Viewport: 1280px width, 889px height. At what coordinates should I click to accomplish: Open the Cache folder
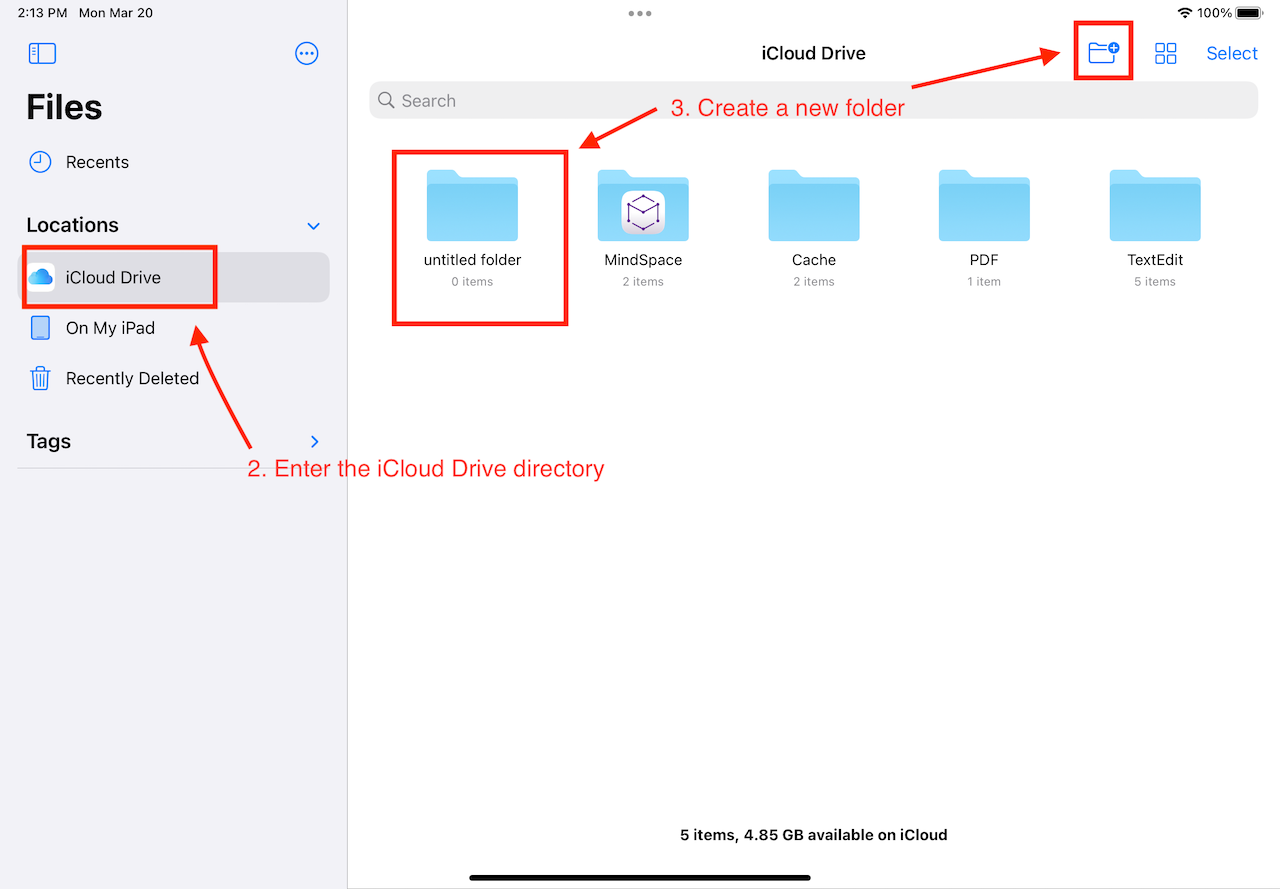click(813, 207)
